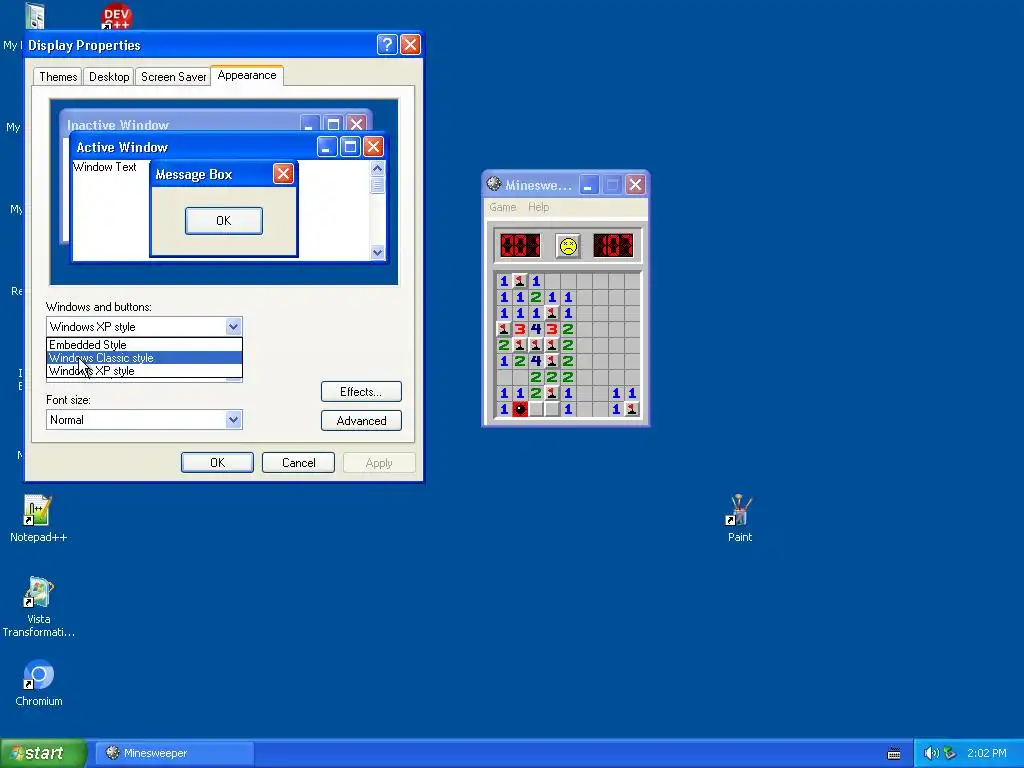1024x768 pixels.
Task: Click the Minesweeper title bar mine icon
Action: [494, 185]
